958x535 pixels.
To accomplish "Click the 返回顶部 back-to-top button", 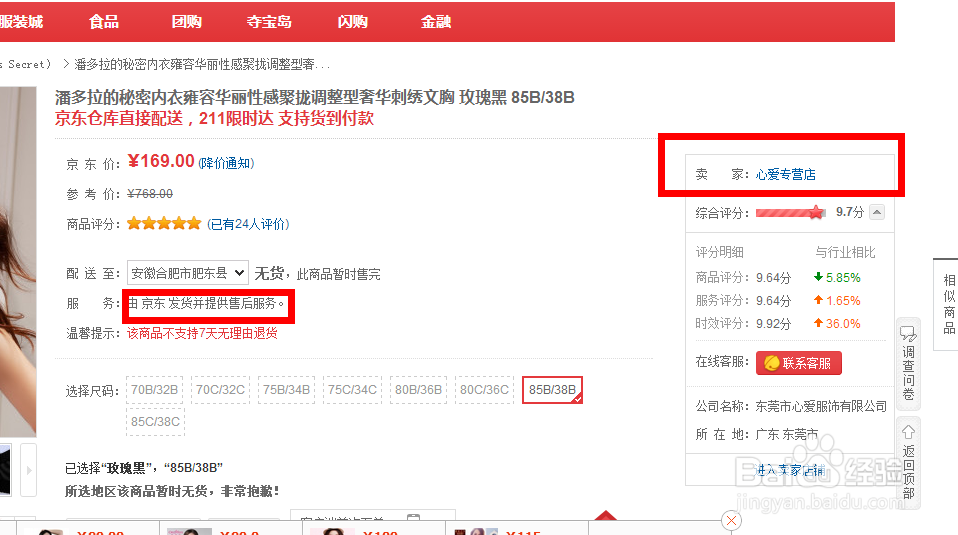I will (909, 463).
